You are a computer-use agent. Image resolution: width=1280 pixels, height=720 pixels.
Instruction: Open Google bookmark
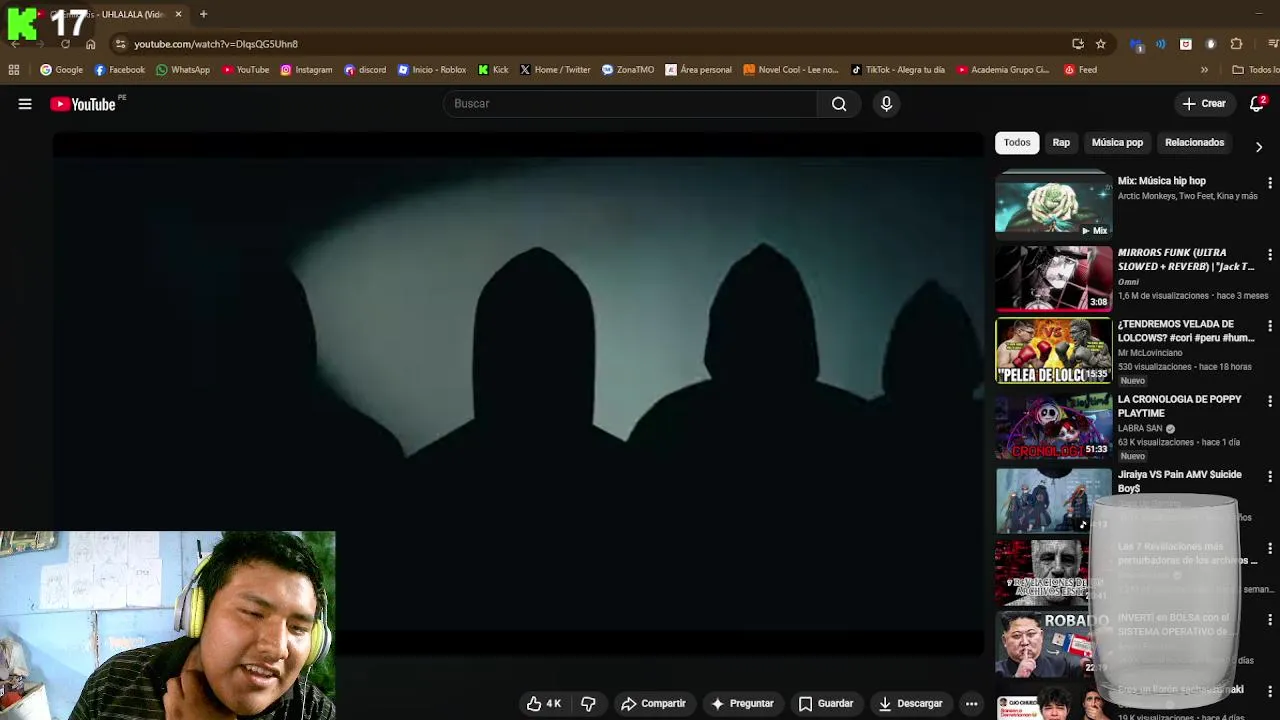61,70
